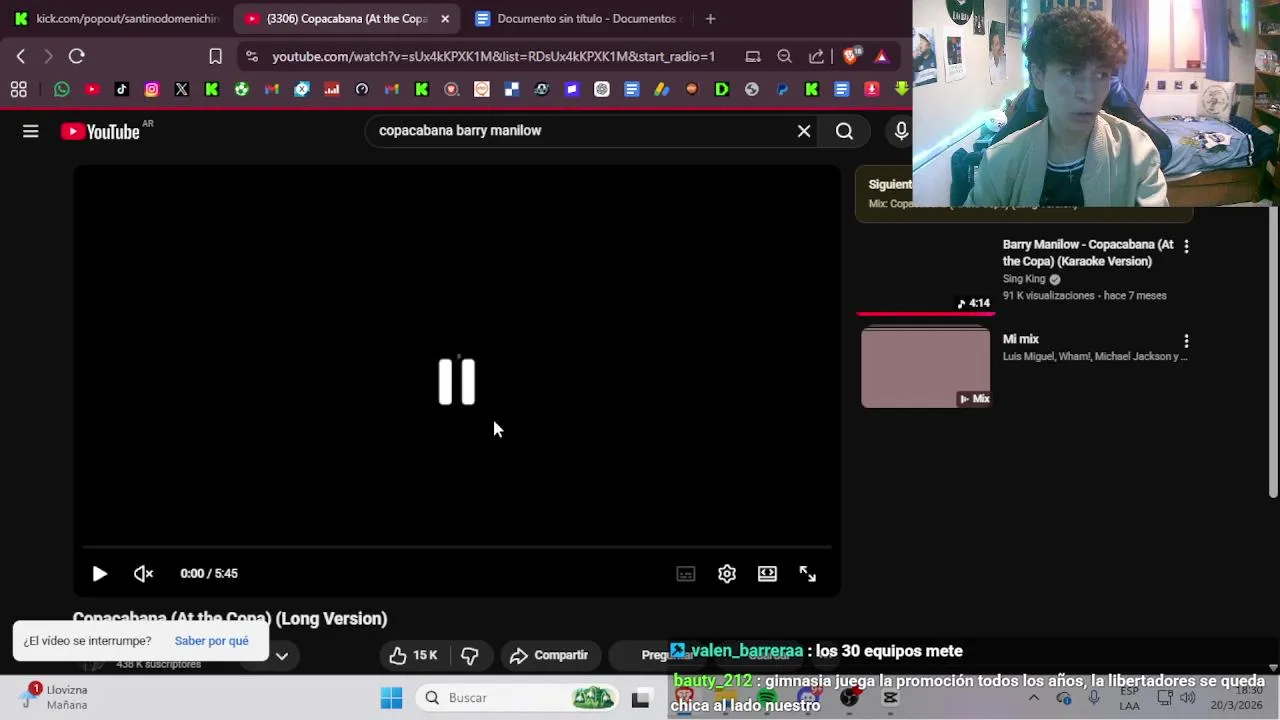Open a new browser tab

710,18
